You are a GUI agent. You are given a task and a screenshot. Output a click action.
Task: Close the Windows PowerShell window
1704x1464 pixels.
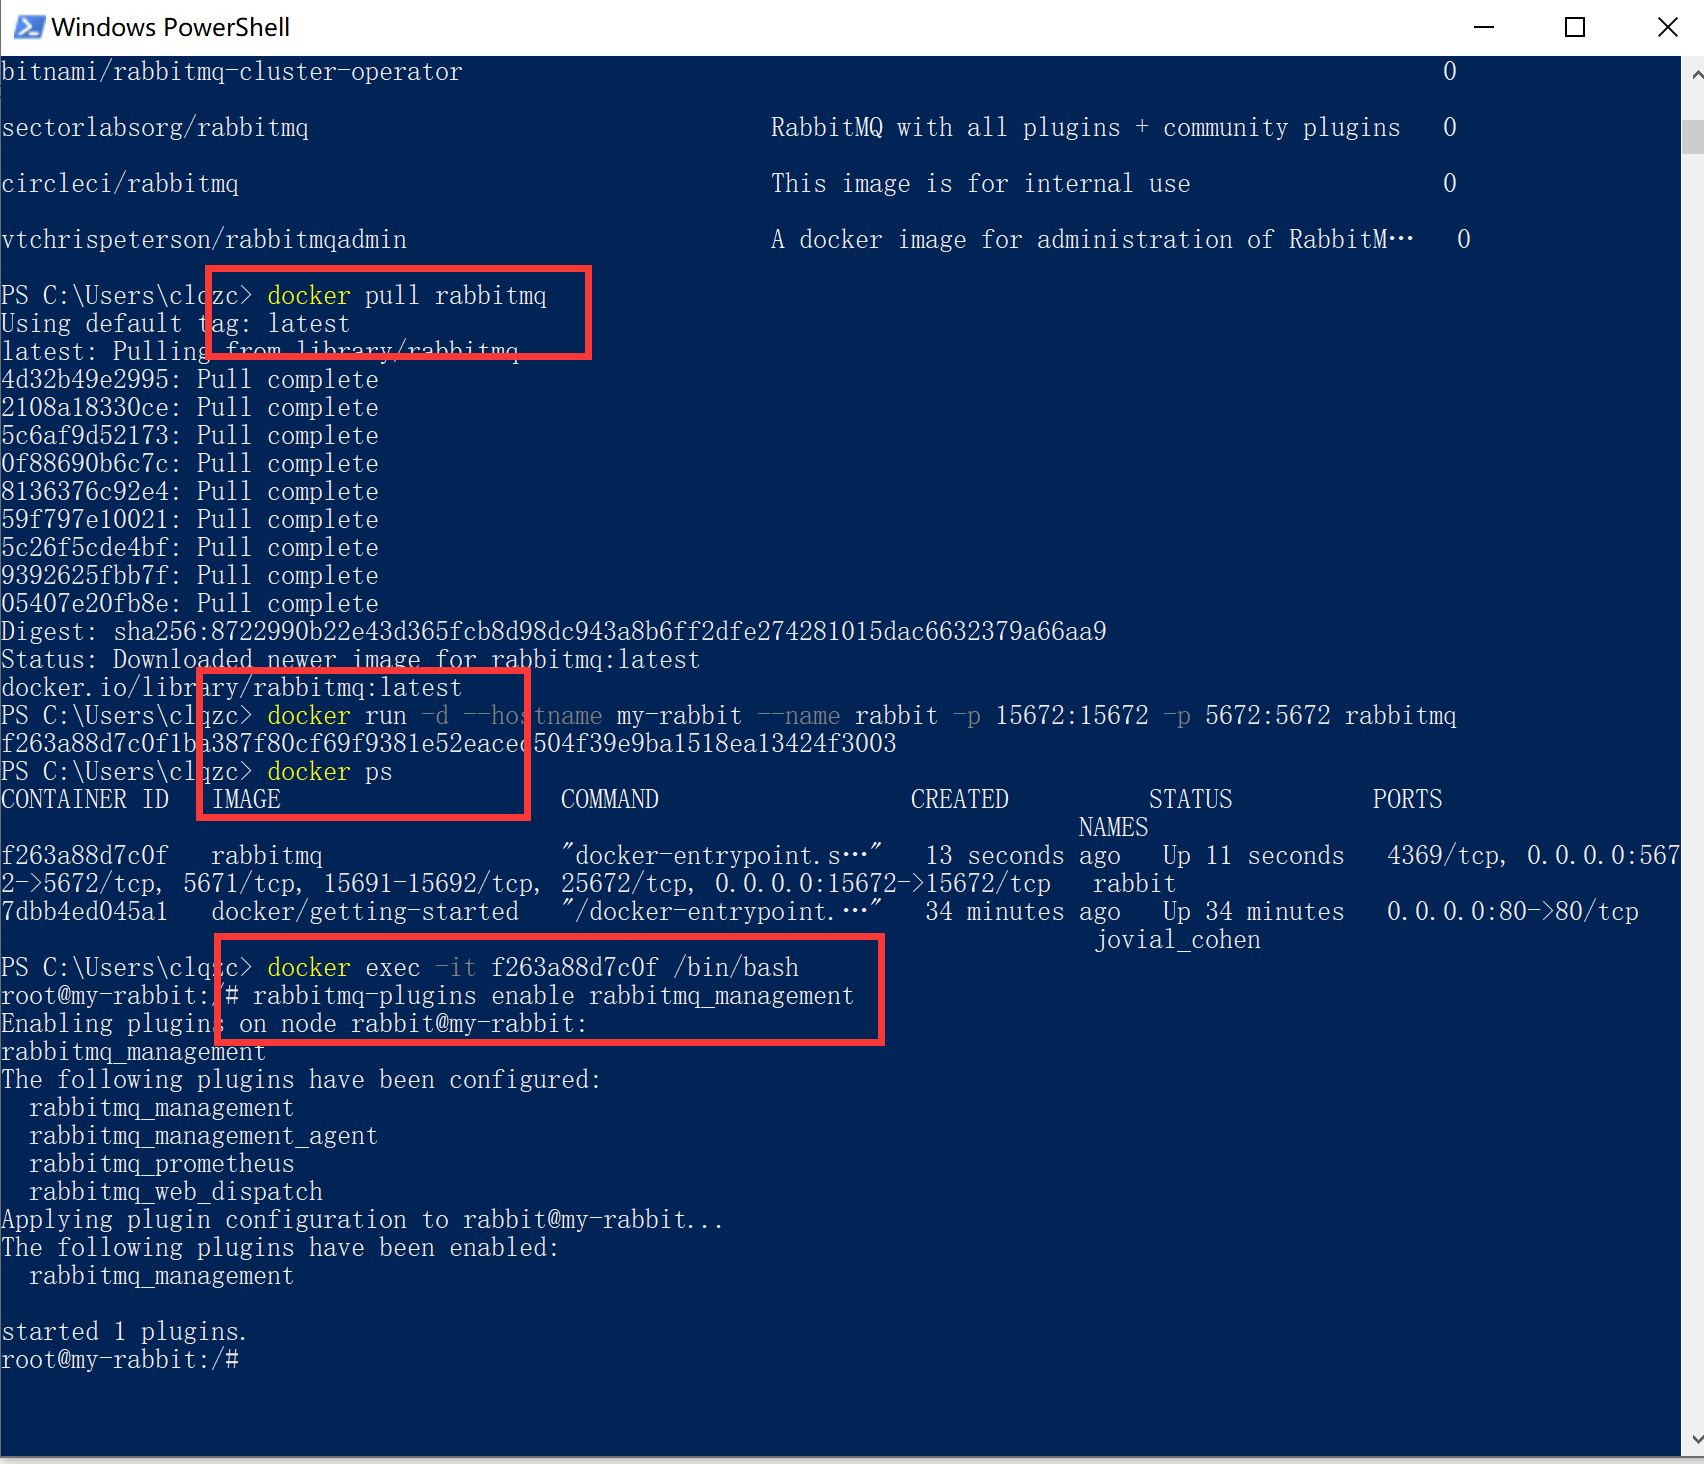click(1667, 27)
